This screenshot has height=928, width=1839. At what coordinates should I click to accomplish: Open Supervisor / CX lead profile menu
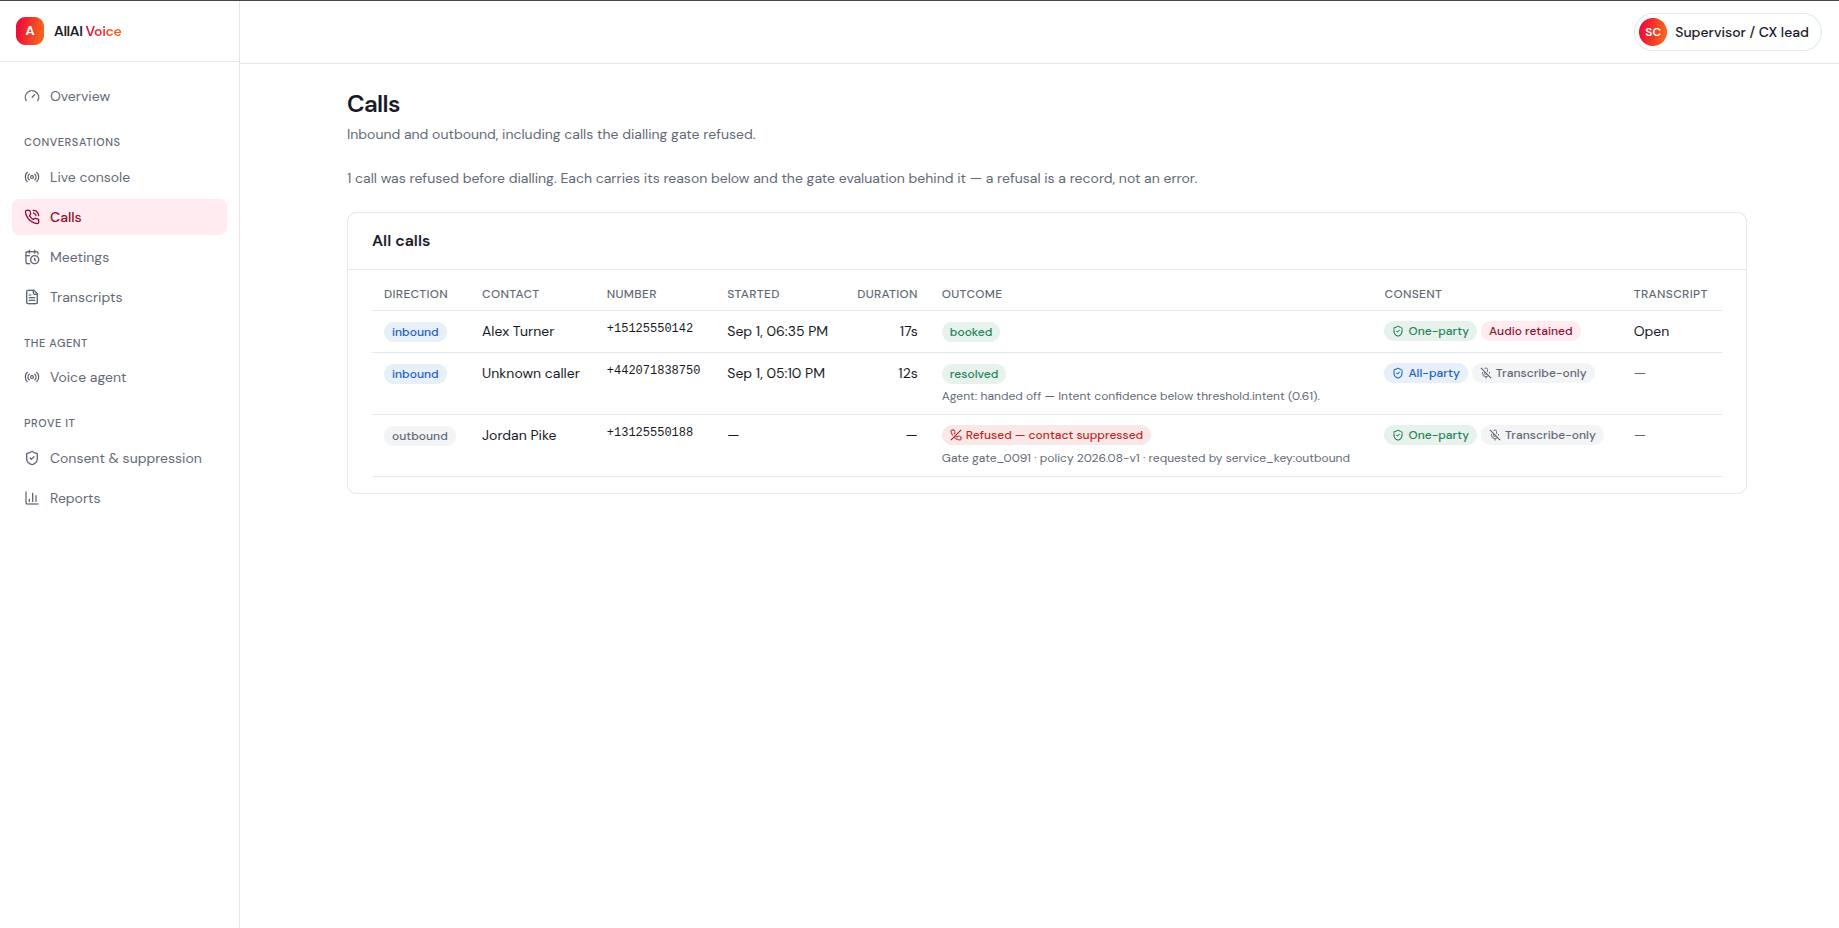click(1728, 32)
